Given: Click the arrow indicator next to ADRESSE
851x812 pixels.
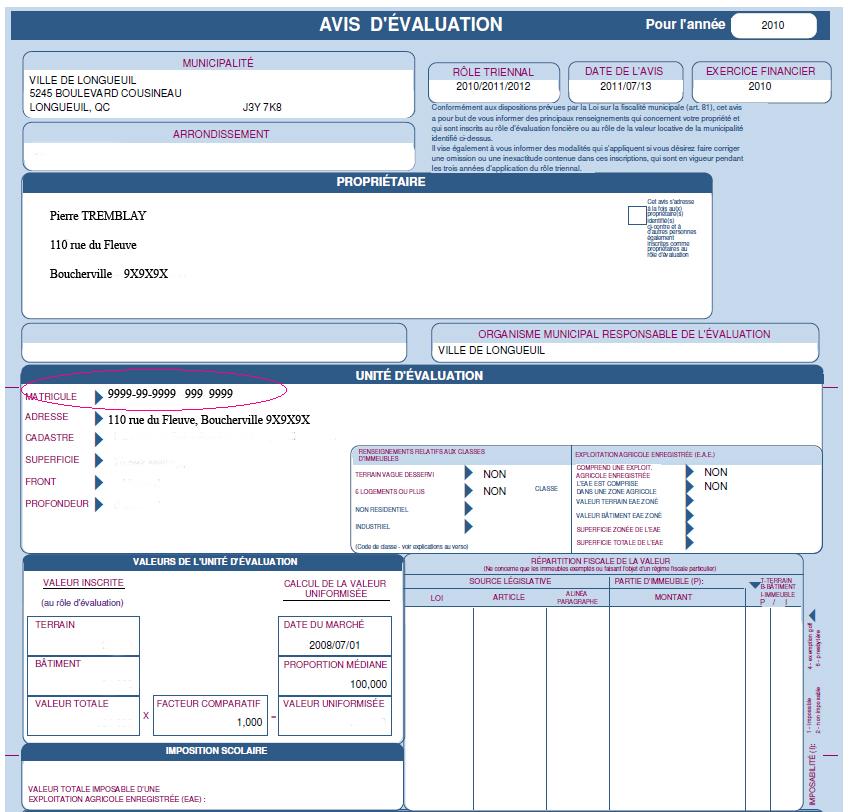Looking at the screenshot, I should pos(101,417).
